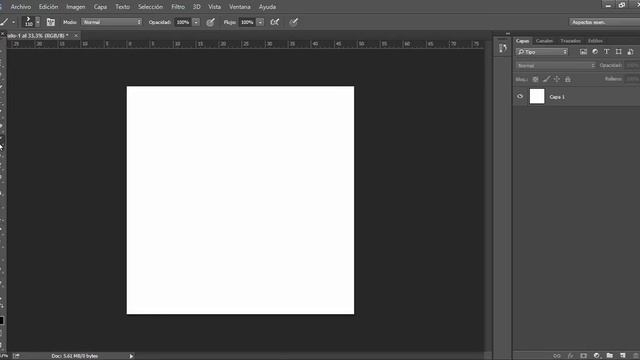Click the foreground color swatch
This screenshot has width=640, height=360.
[2, 320]
